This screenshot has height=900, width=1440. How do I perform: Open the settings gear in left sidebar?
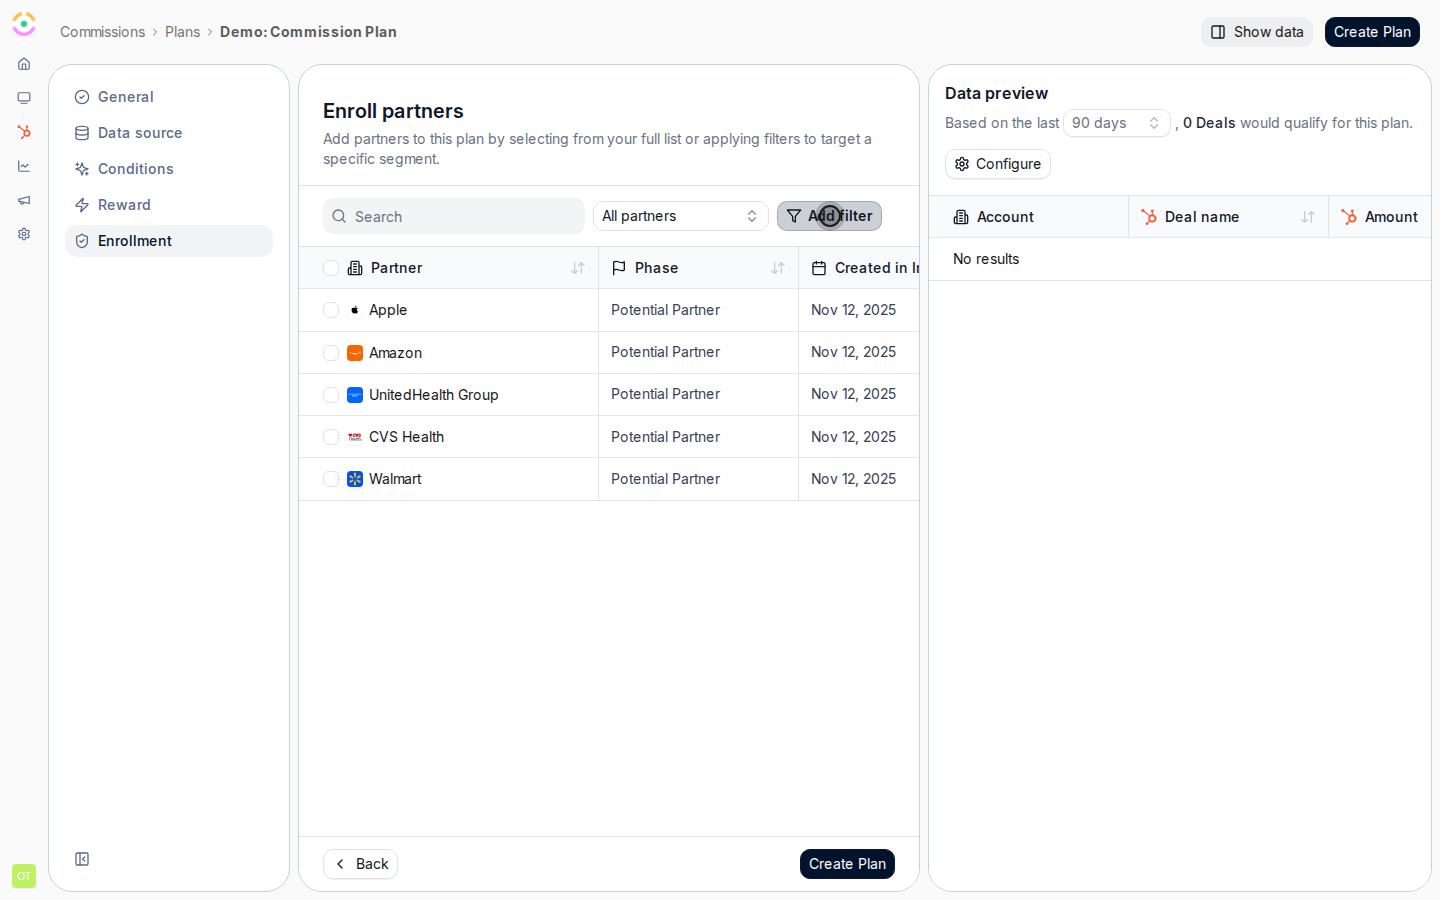[x=24, y=234]
